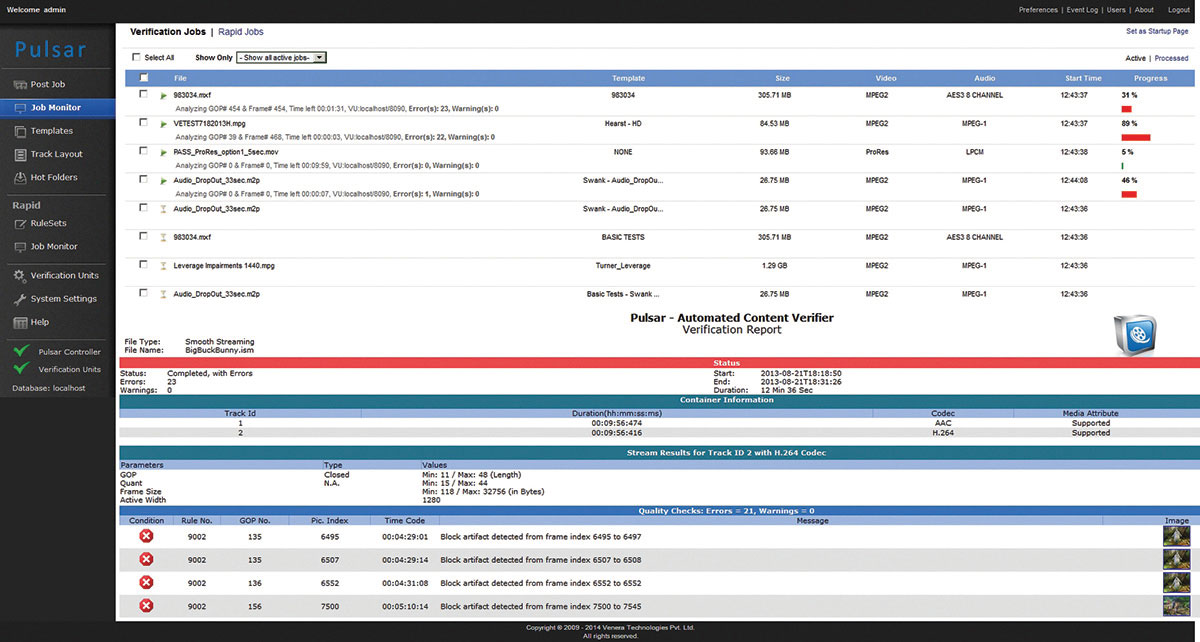Viewport: 1200px width, 642px height.
Task: Tick the checkbox in the File column header
Action: pyautogui.click(x=144, y=78)
